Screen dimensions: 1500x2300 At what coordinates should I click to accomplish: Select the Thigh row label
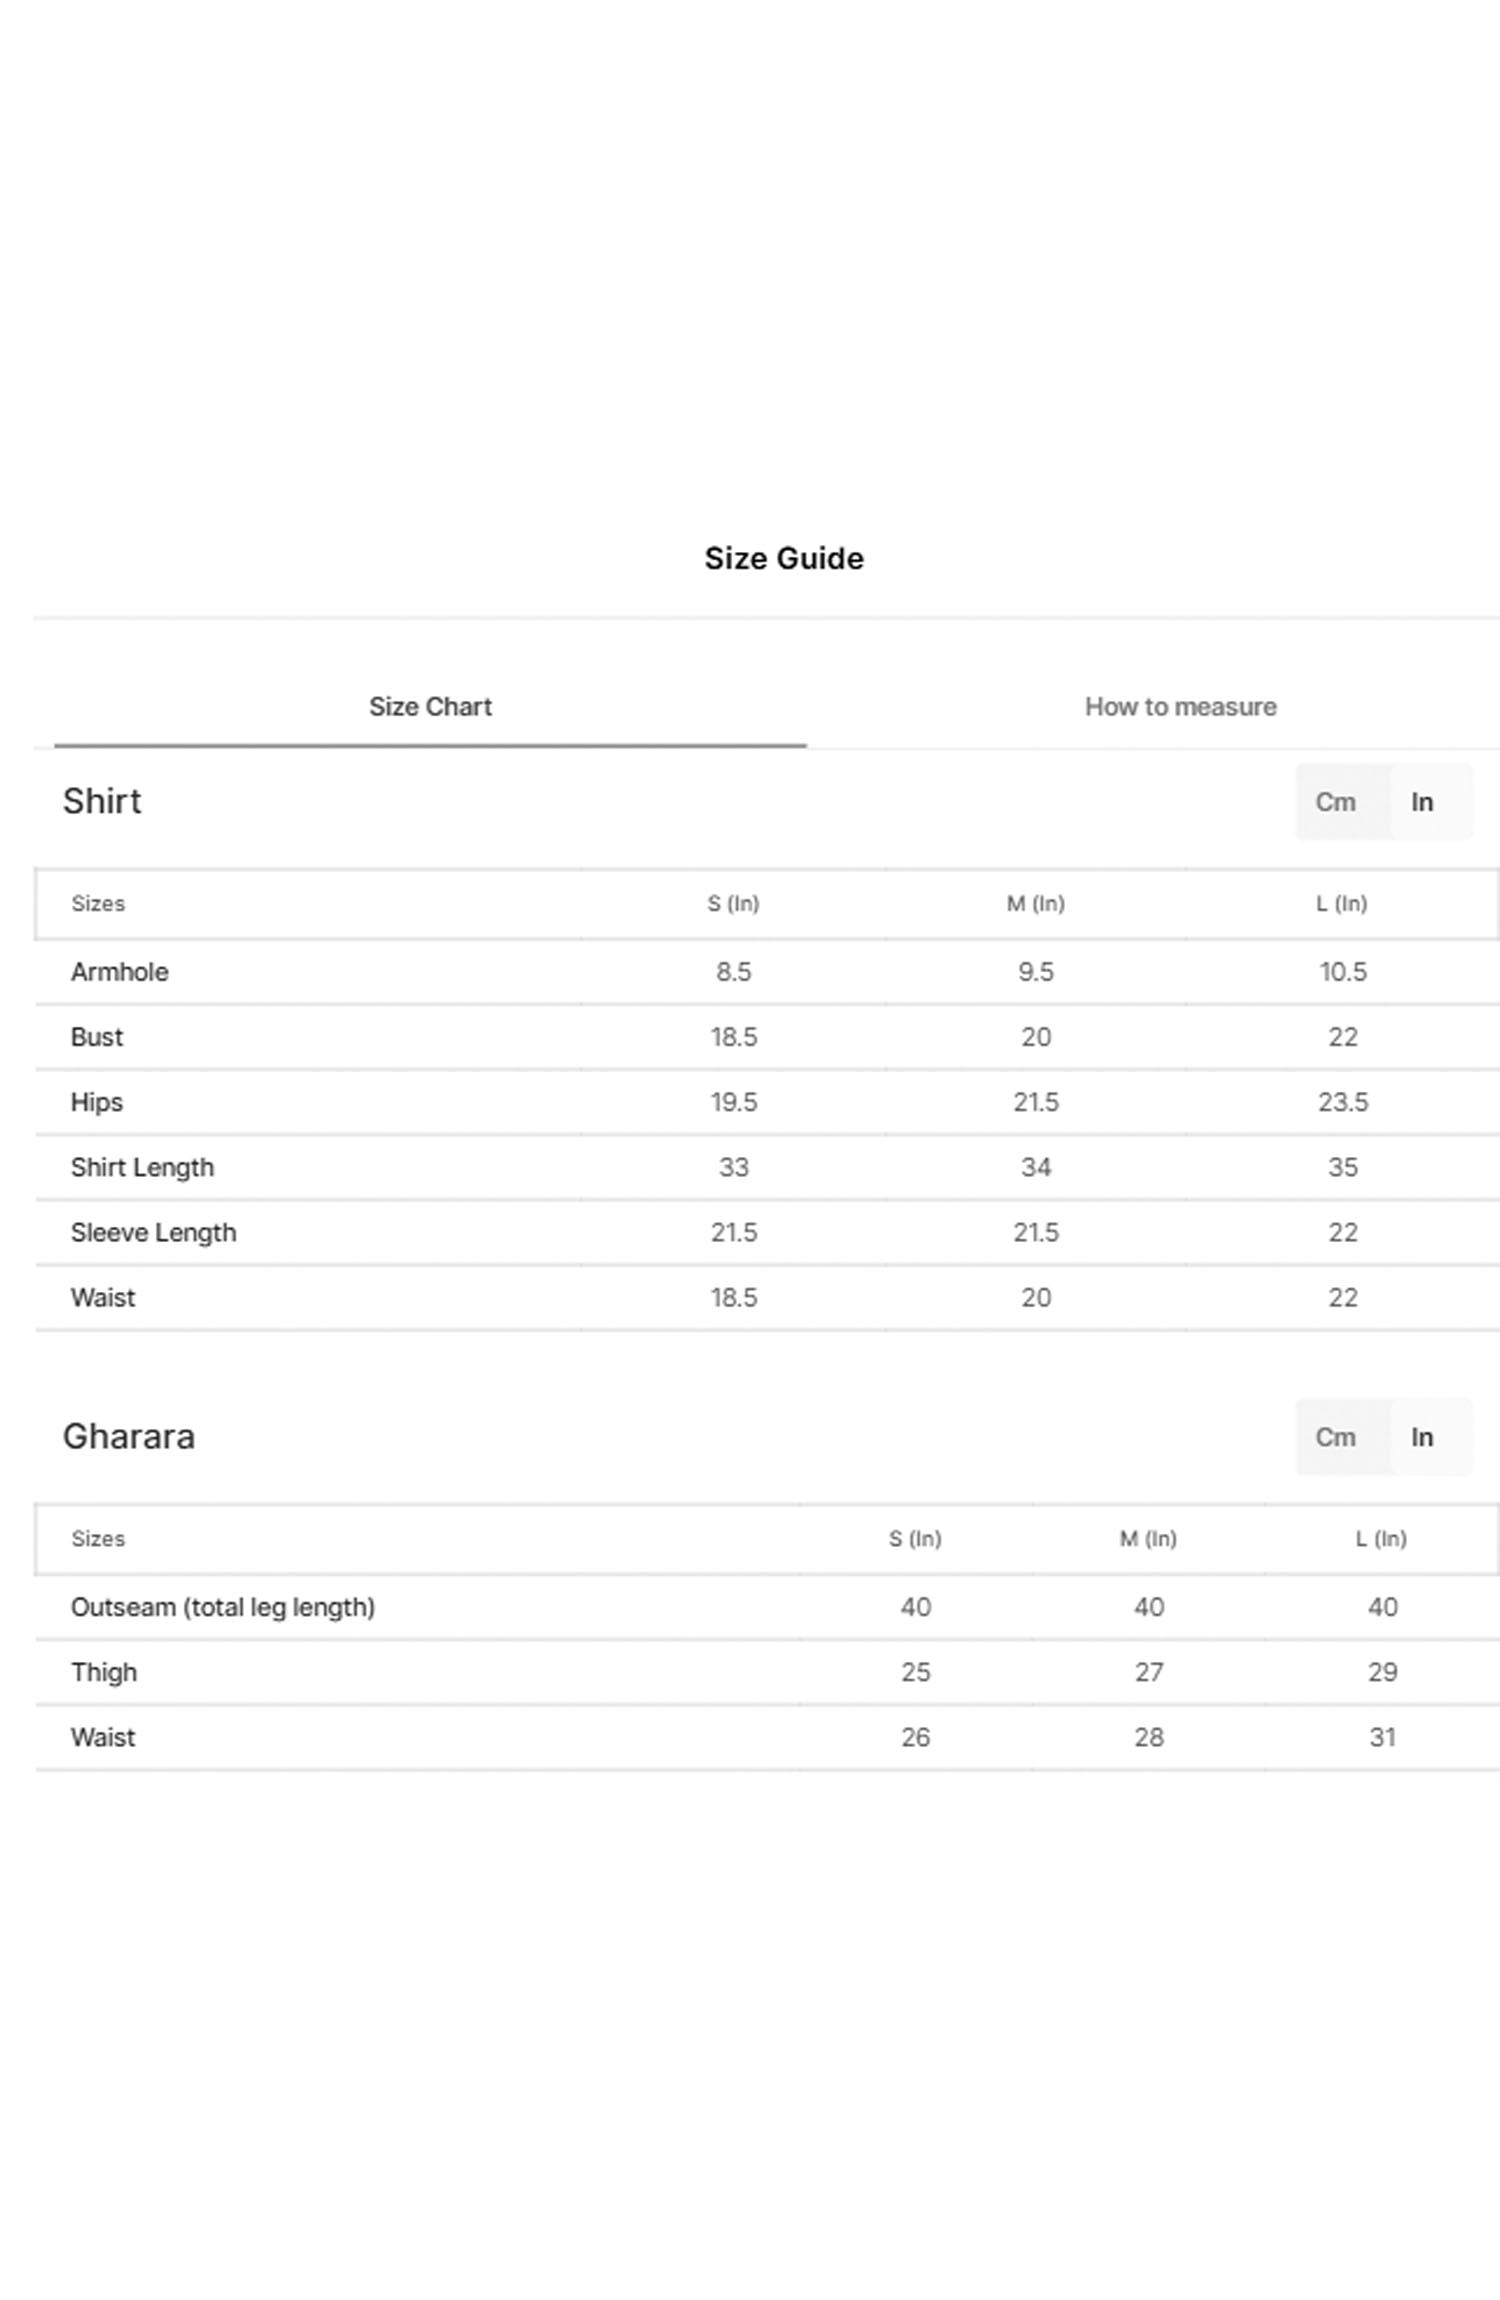(104, 1672)
